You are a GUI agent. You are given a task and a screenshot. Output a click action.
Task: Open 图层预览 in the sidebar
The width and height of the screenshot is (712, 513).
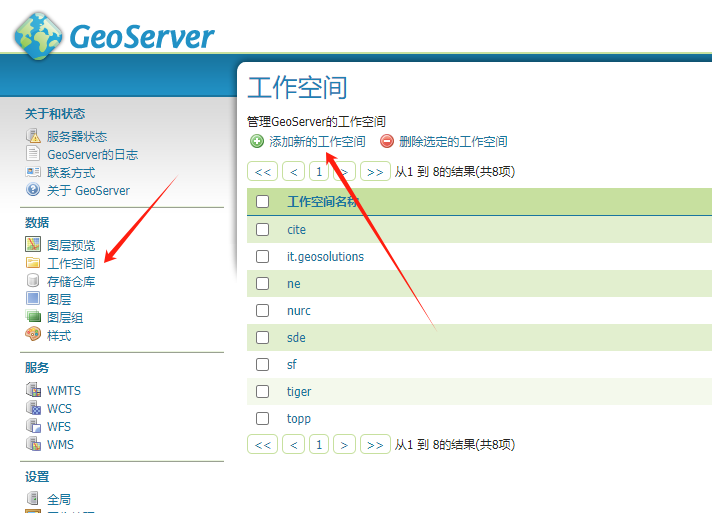(x=71, y=245)
